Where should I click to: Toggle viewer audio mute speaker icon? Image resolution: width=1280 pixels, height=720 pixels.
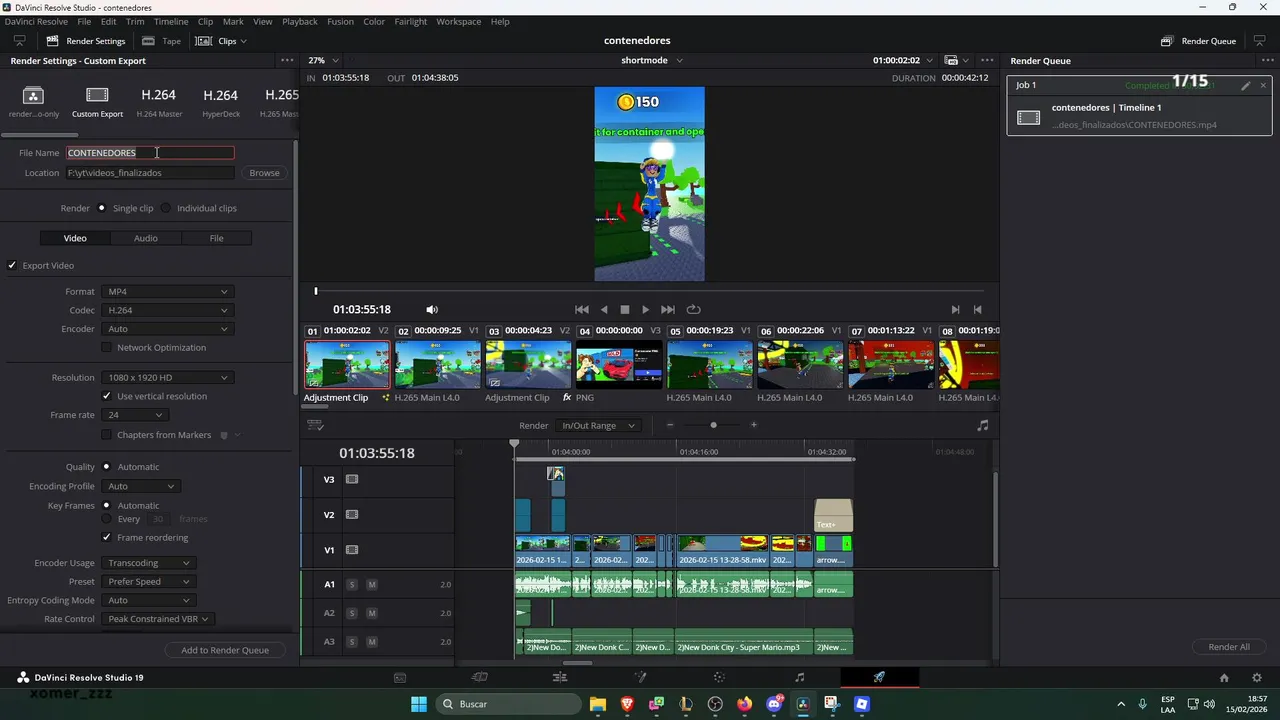point(432,310)
